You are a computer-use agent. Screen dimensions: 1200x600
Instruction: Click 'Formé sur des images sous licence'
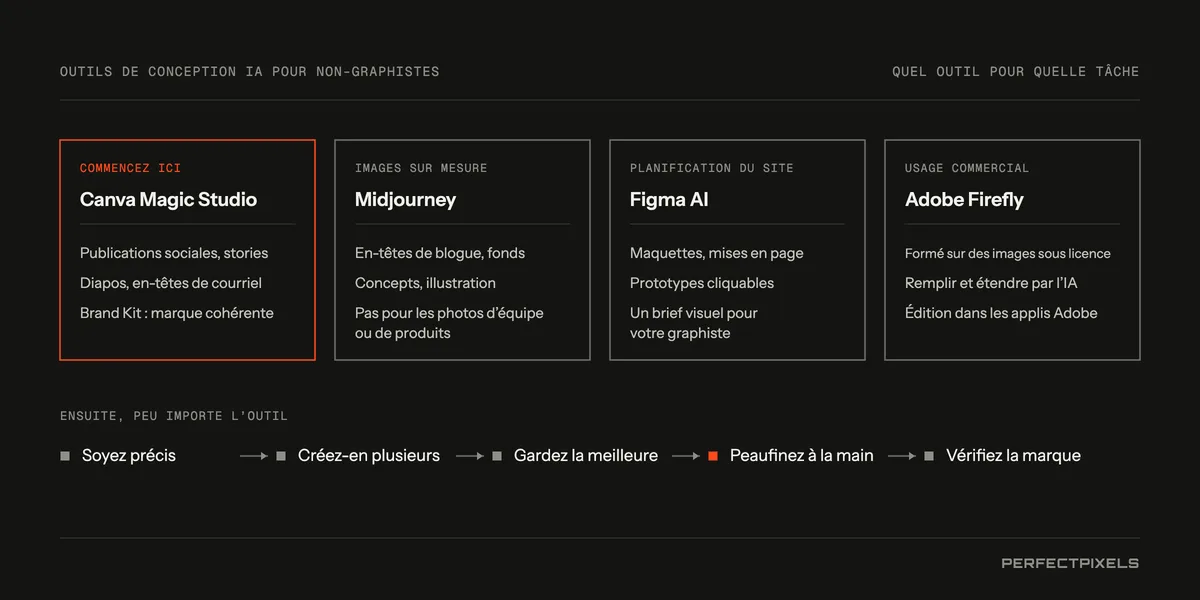pos(1008,253)
